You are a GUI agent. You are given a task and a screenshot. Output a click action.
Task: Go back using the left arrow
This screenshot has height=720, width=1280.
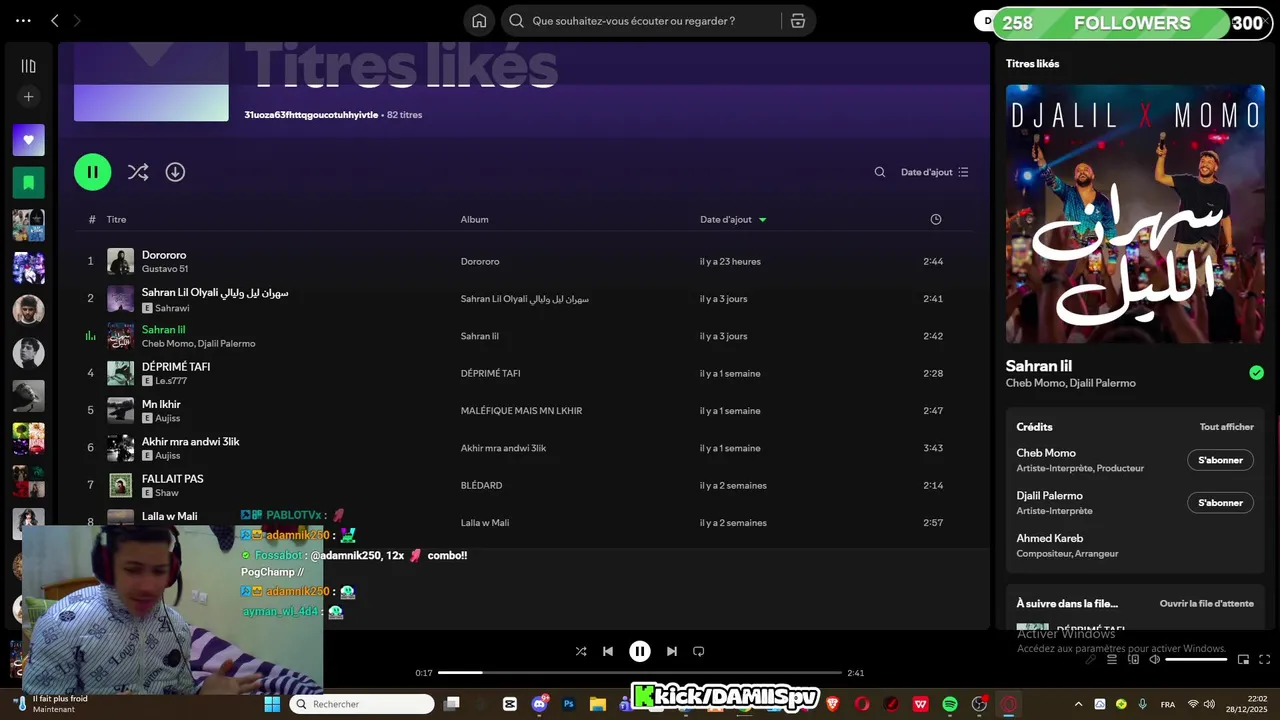pos(55,20)
